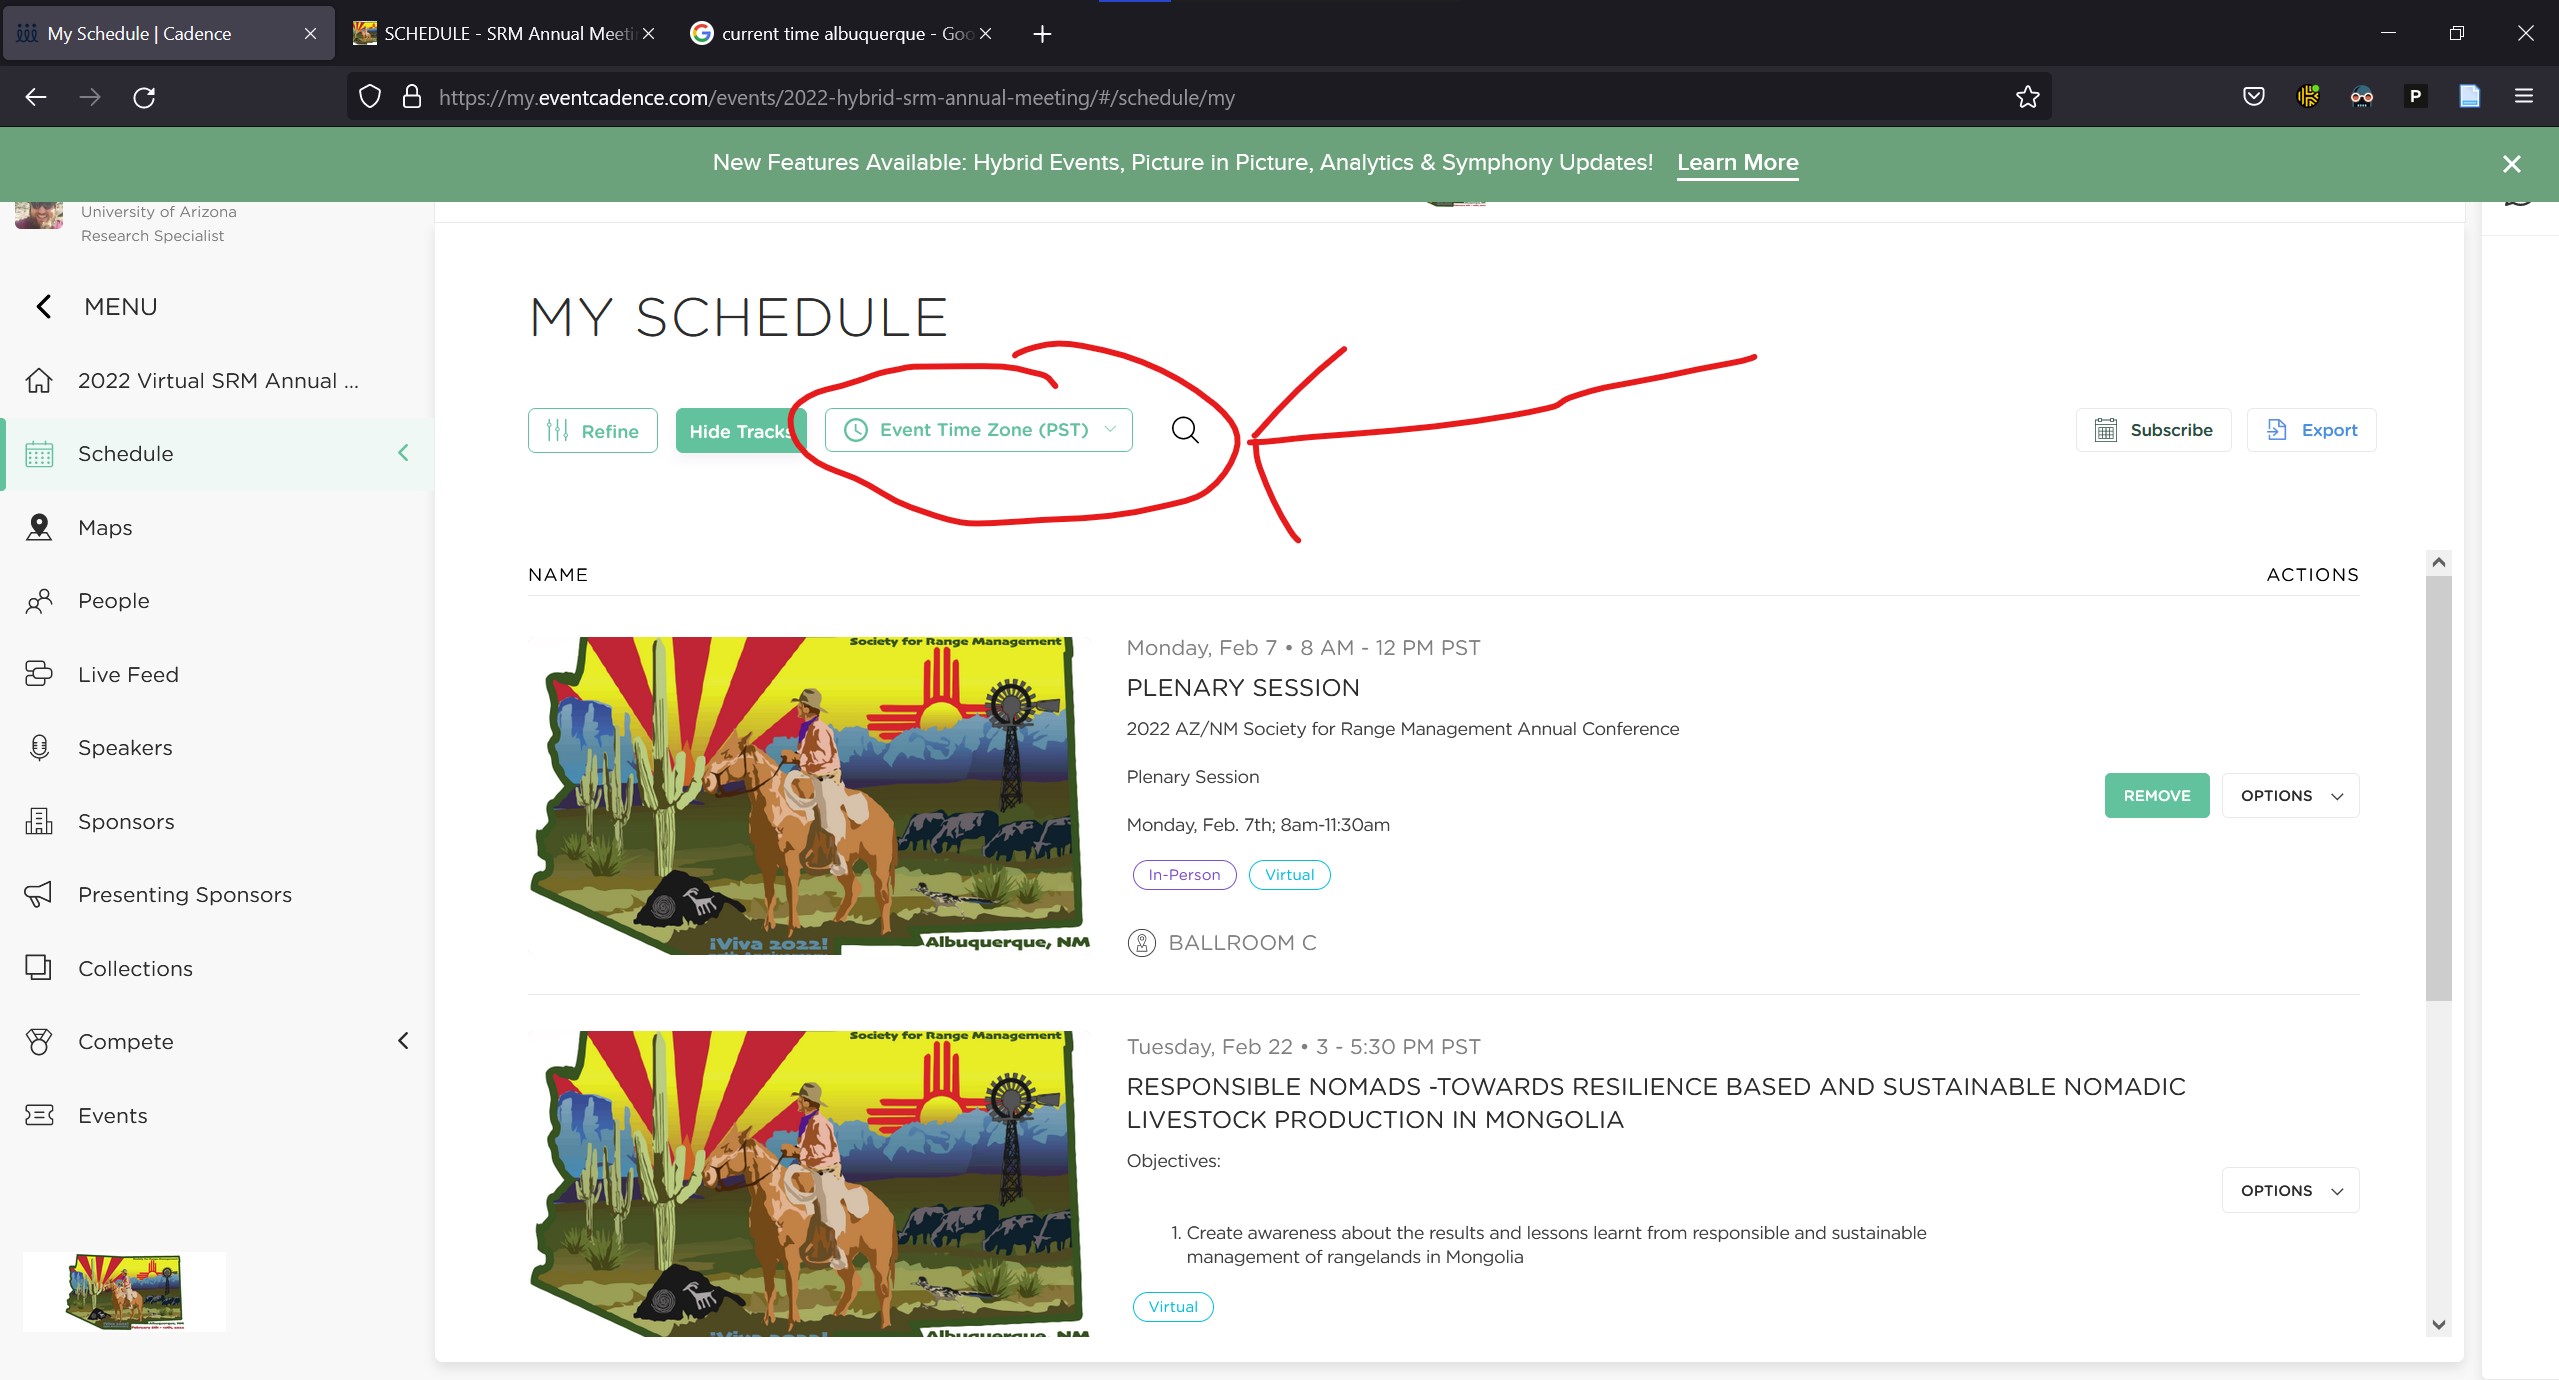
Task: Open the blue document extension icon
Action: click(2469, 97)
